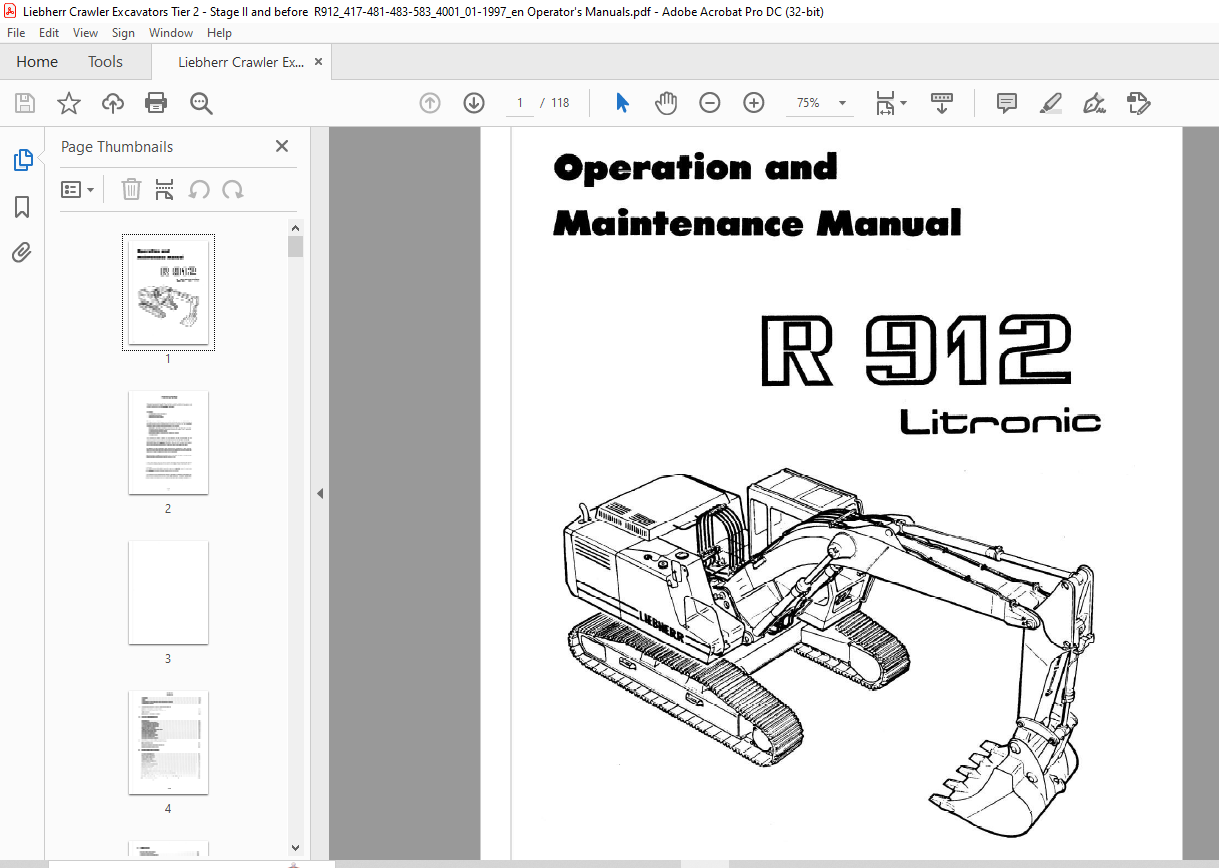Go to previous page arrow
1219x868 pixels.
430,103
